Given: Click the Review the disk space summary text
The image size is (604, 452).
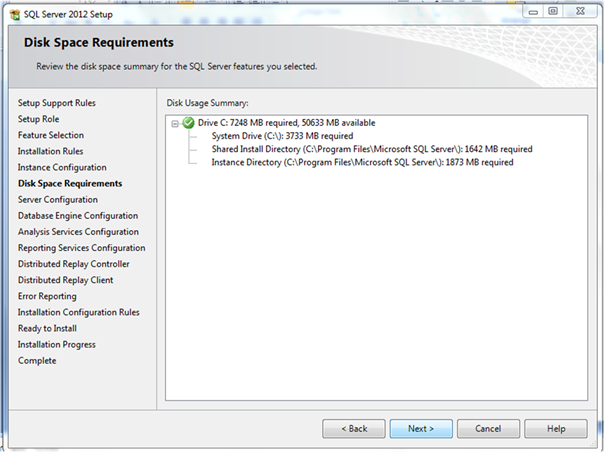Looking at the screenshot, I should coord(177,67).
